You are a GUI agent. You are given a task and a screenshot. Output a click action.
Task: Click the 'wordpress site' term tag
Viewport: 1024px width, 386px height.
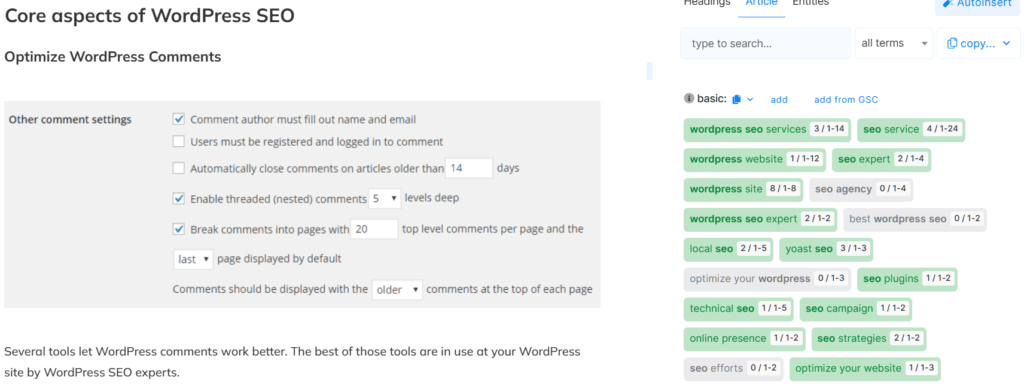point(743,189)
